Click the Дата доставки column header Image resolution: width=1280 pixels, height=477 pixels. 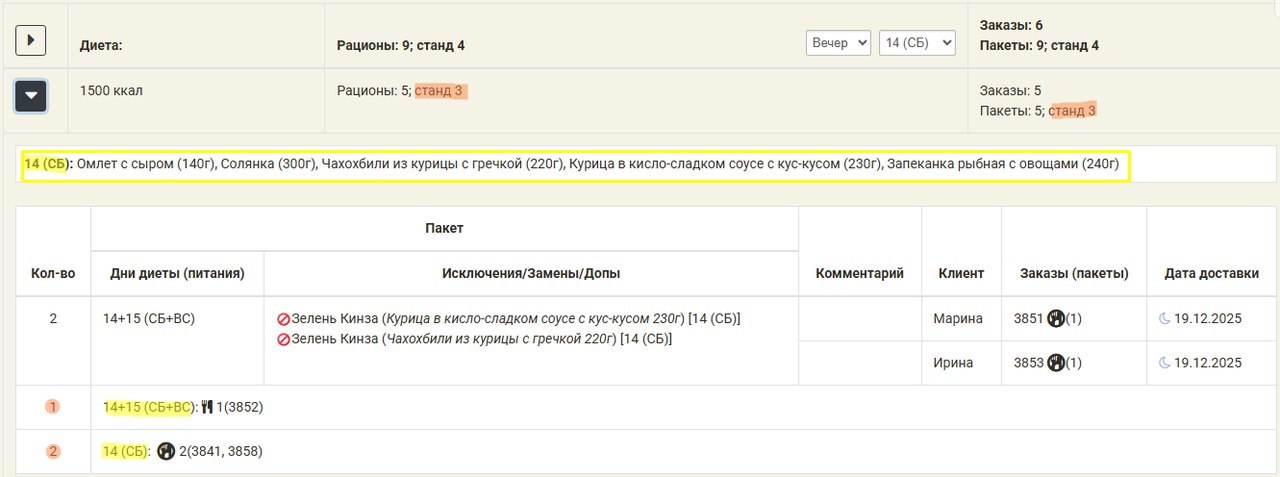click(x=1211, y=273)
